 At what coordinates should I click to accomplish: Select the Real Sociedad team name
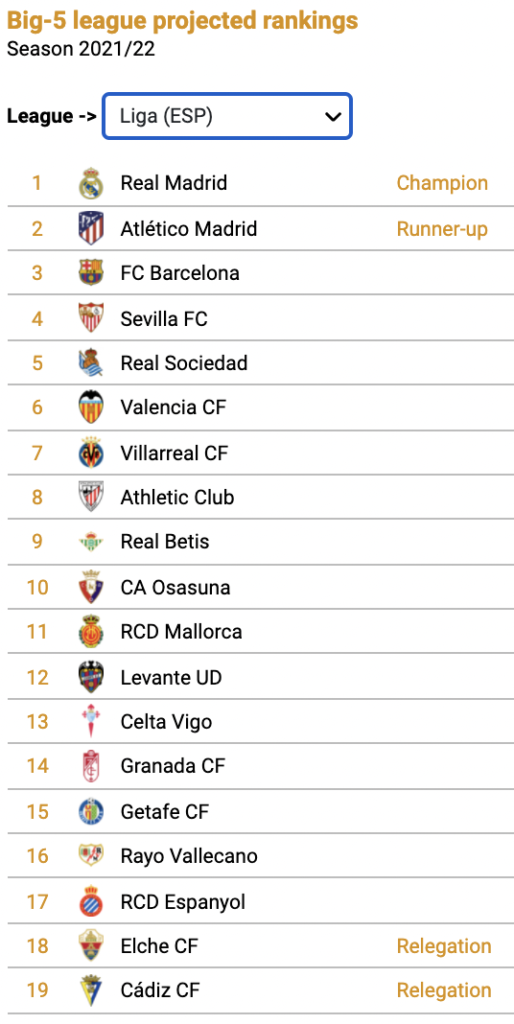pos(184,362)
